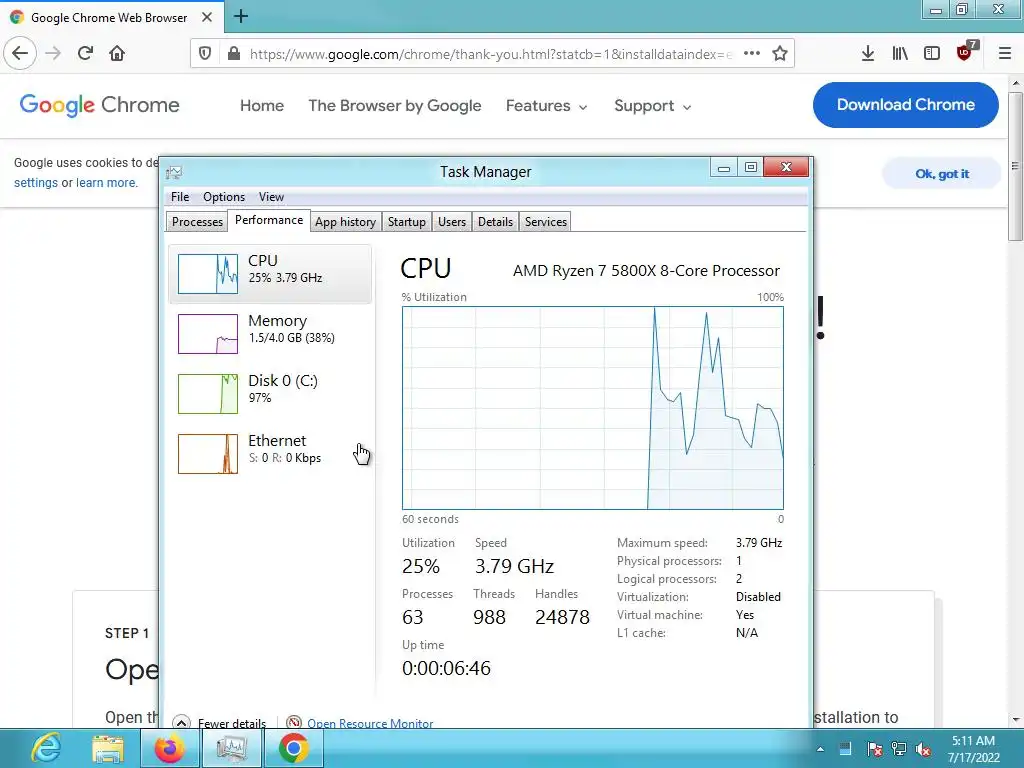Click the 3.79 GHz Speed value
This screenshot has width=1024, height=768.
point(514,566)
